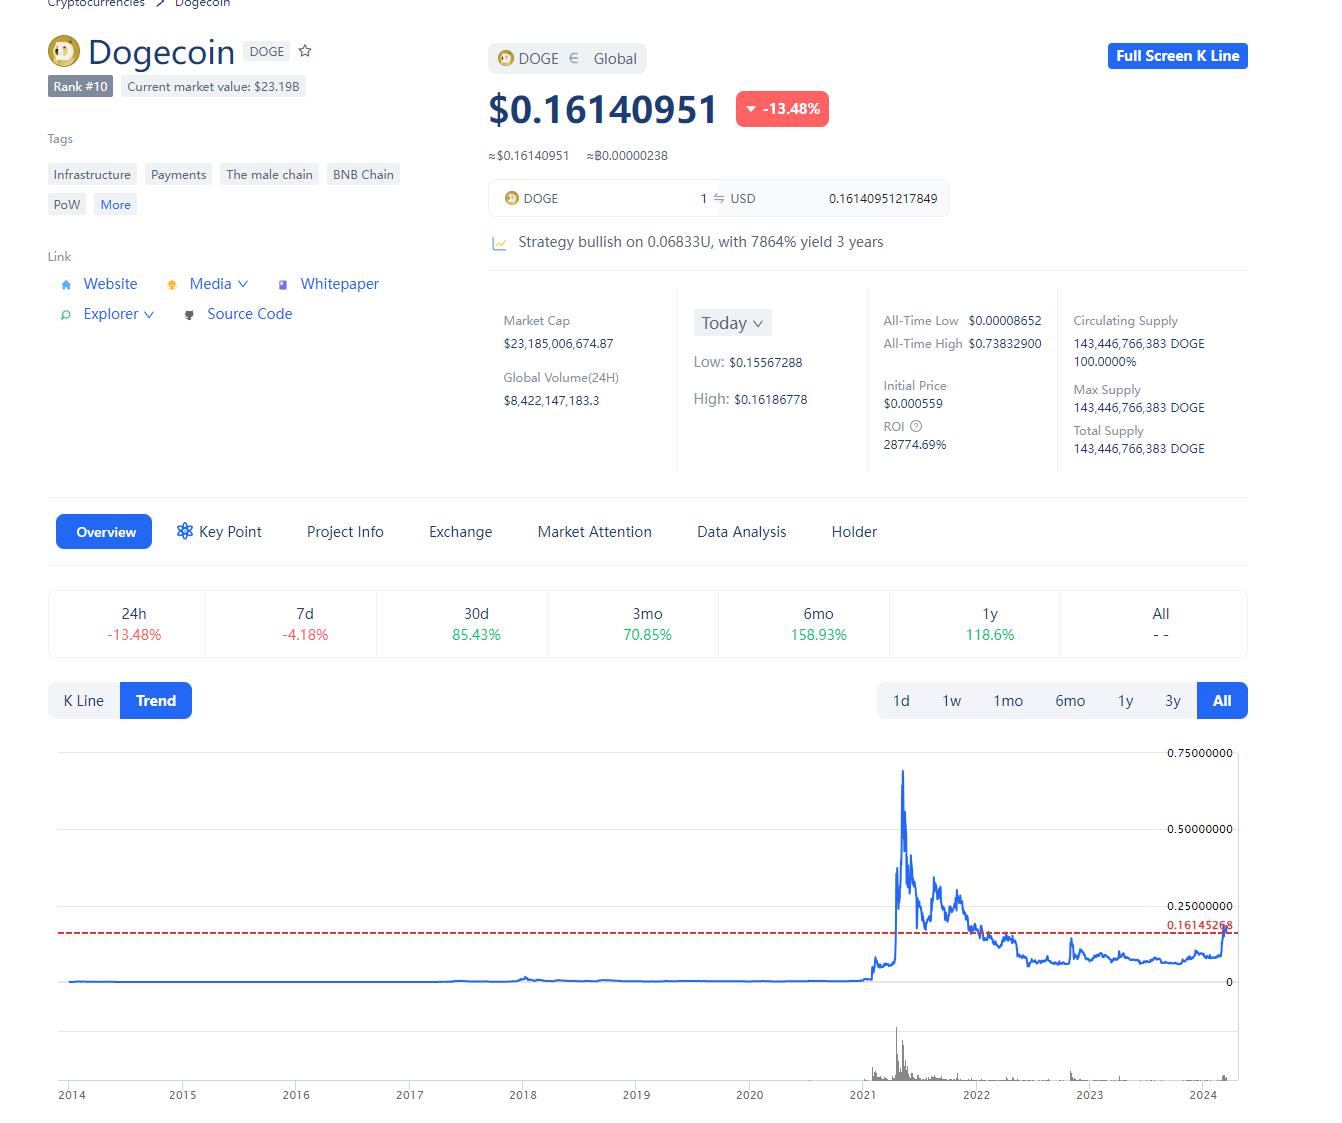Click the Full Screen K Line button
Screen dimensions: 1342x1123
click(1177, 56)
